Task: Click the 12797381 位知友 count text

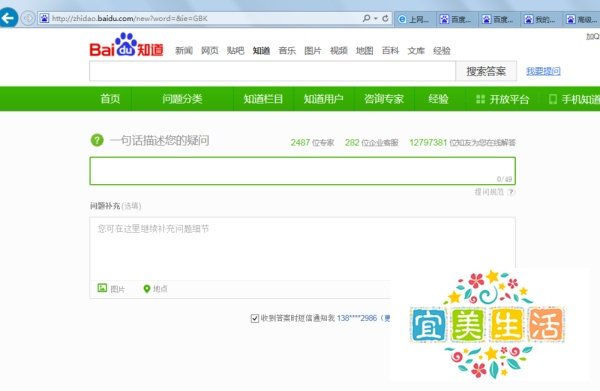Action: click(462, 143)
